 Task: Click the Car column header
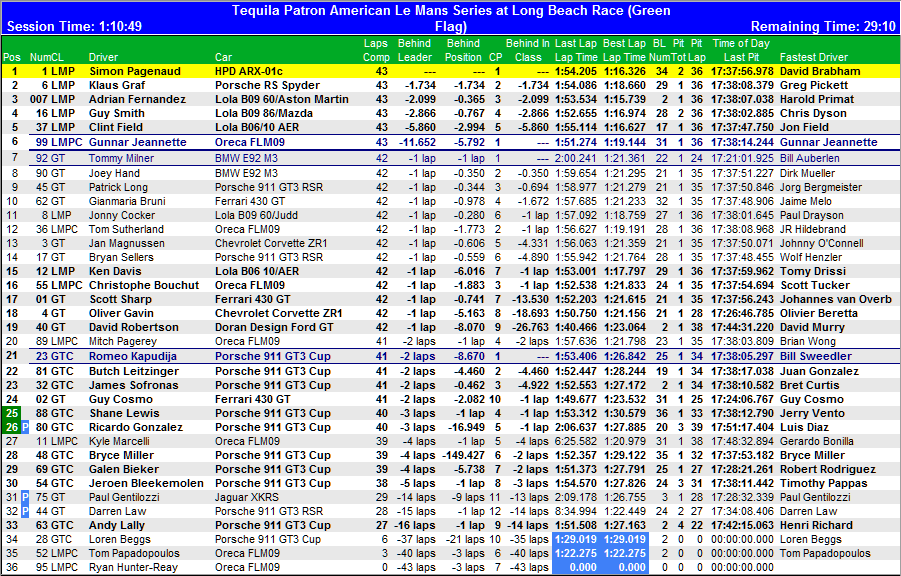(x=223, y=57)
